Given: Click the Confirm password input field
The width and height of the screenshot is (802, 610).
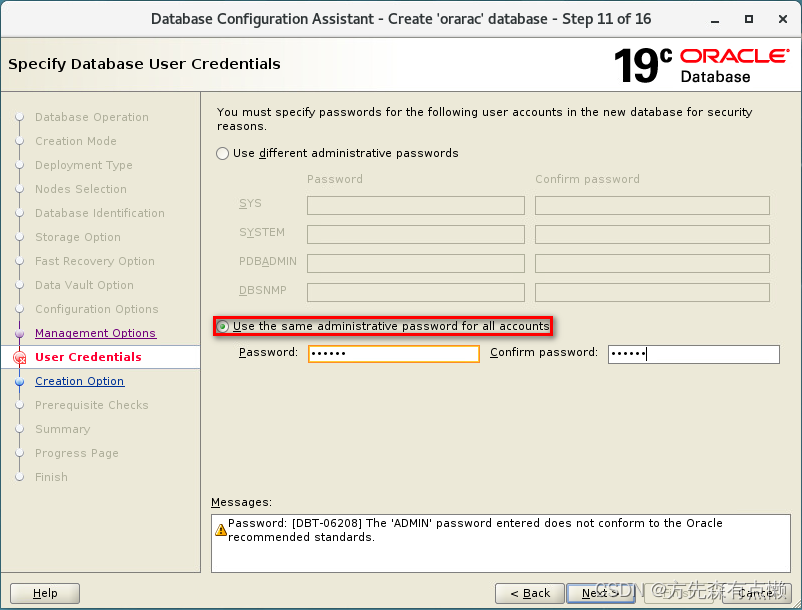Looking at the screenshot, I should (x=694, y=354).
